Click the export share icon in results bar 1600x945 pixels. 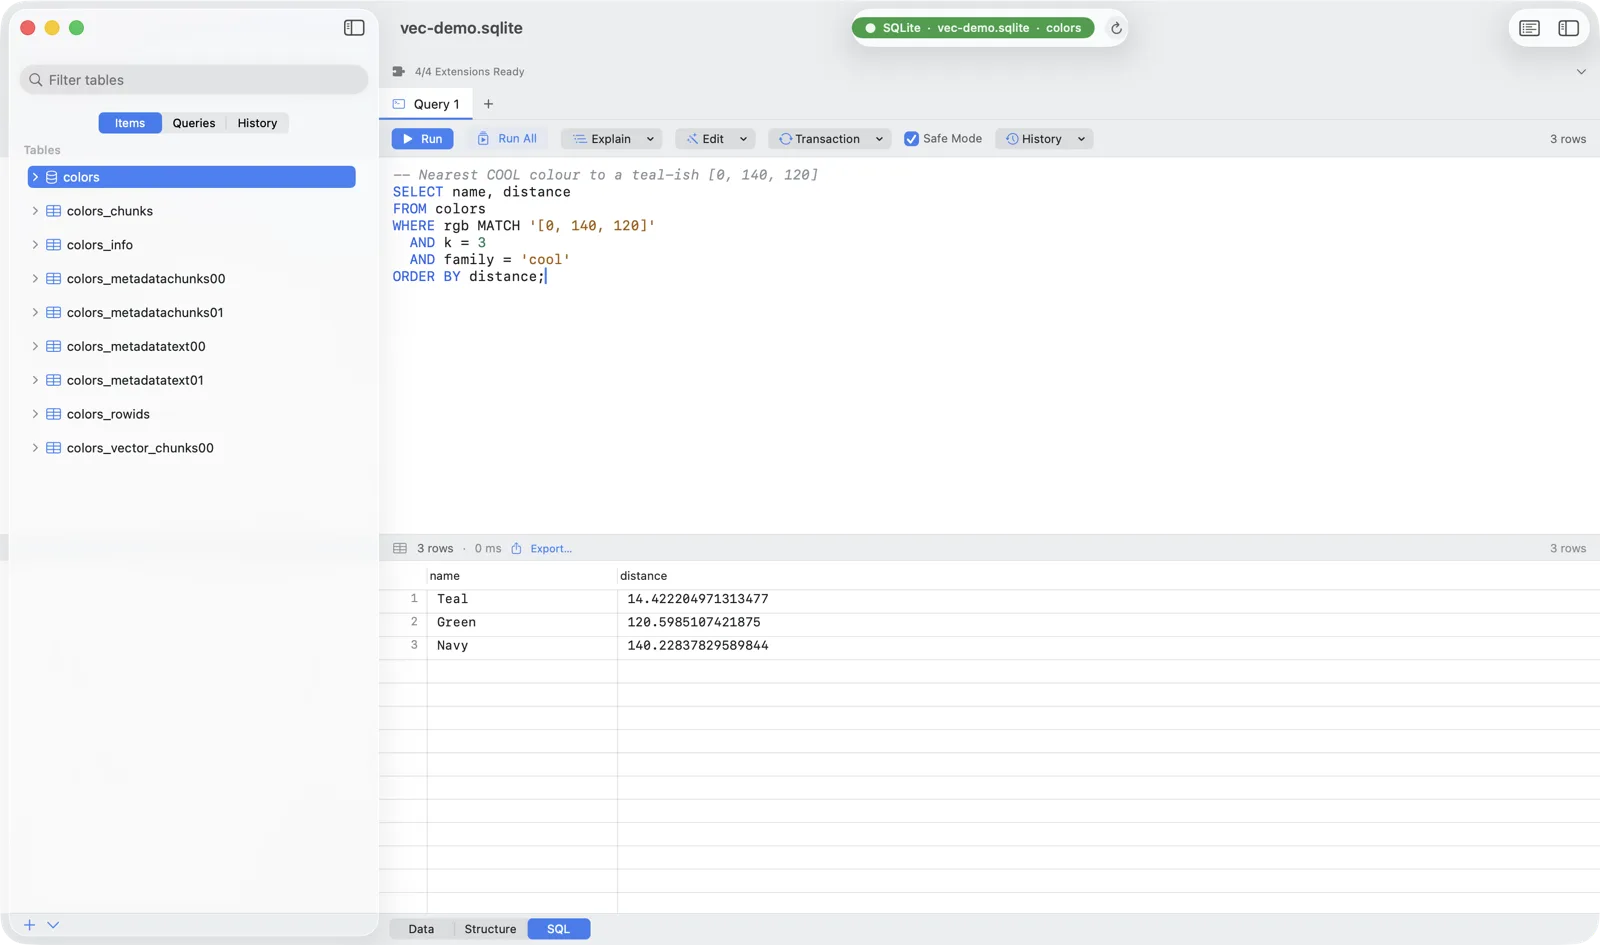point(517,548)
